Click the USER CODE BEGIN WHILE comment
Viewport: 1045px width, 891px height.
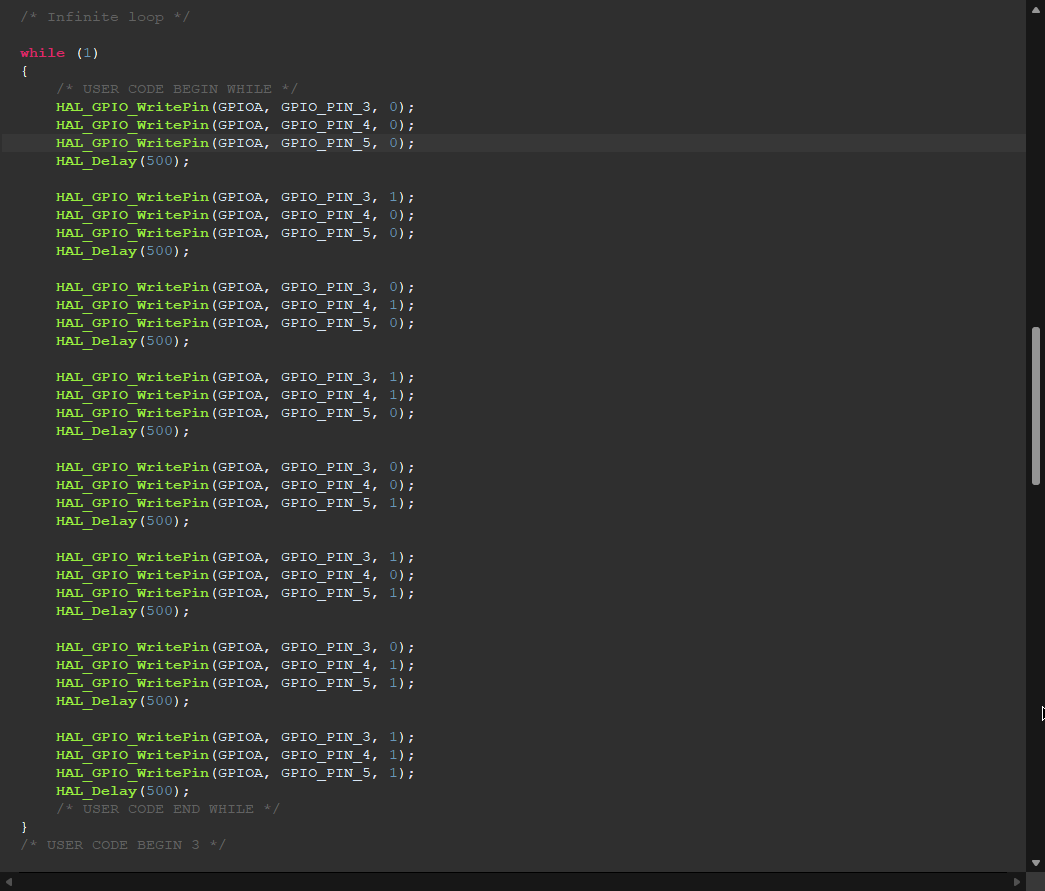coord(177,89)
